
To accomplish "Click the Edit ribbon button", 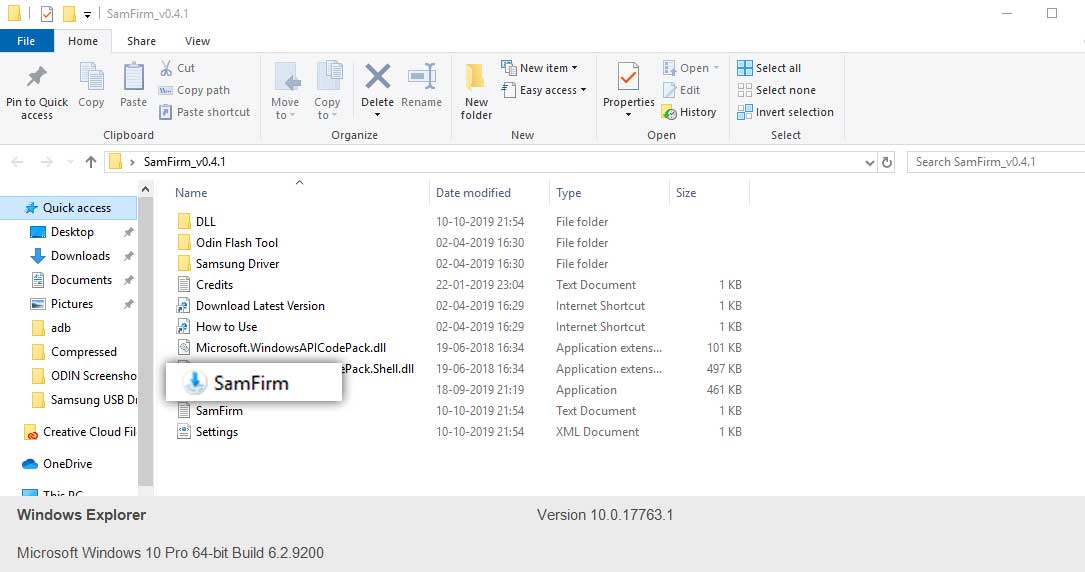I will (681, 90).
